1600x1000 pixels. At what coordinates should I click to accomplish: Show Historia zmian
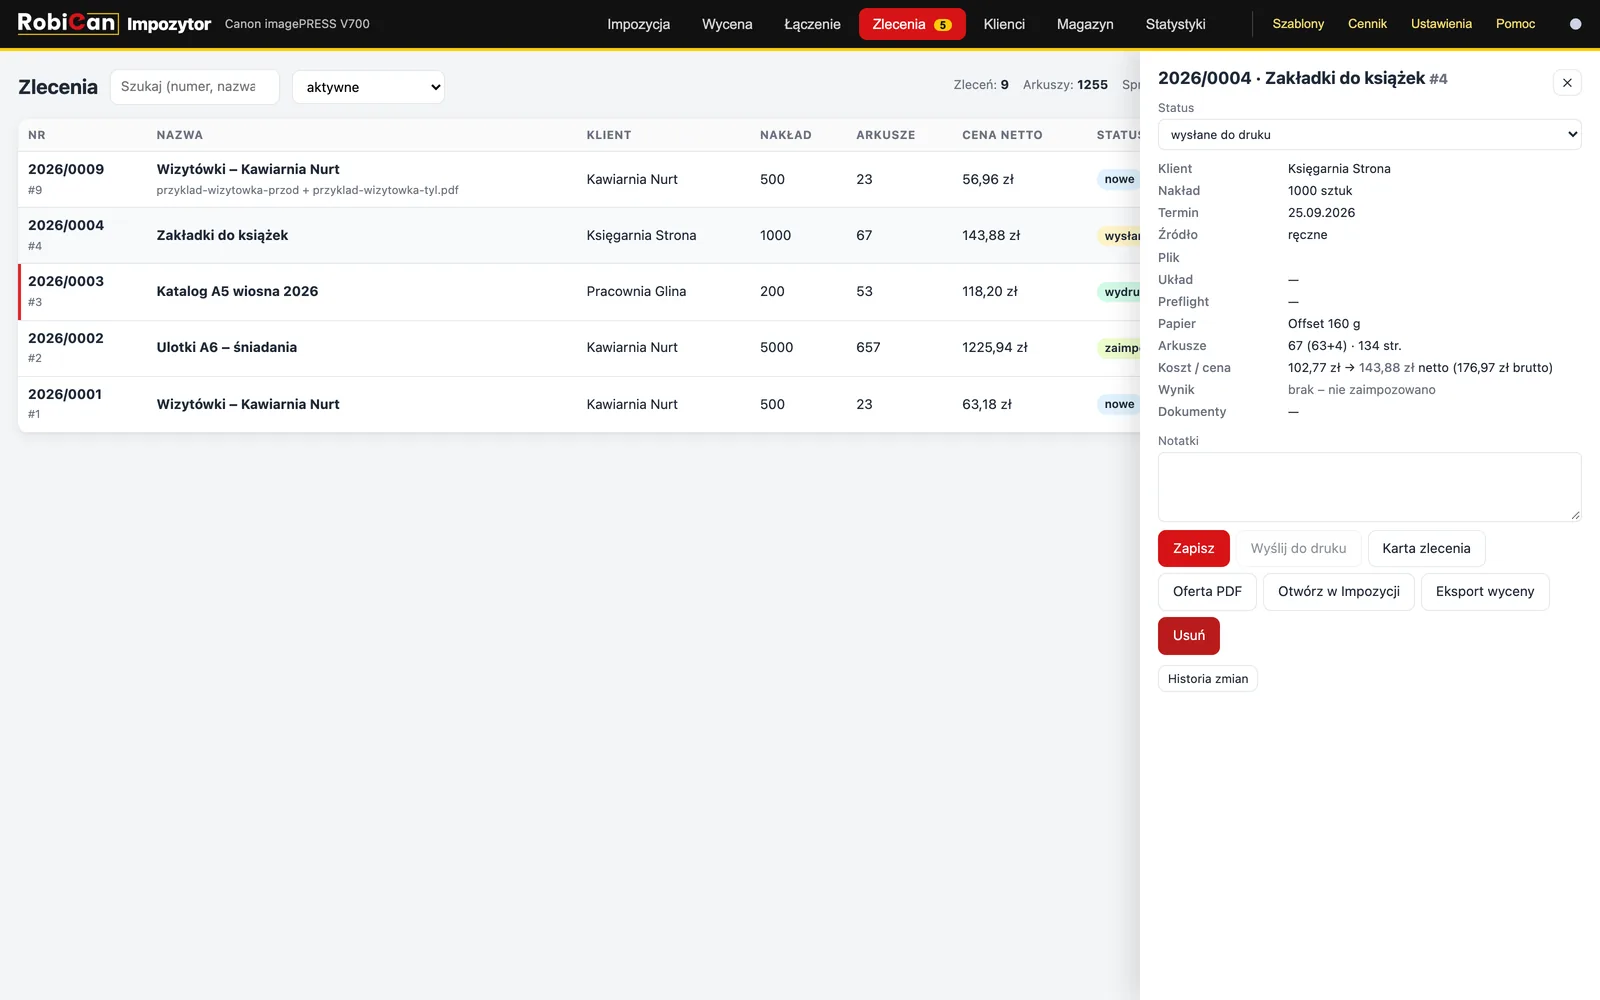click(1208, 679)
